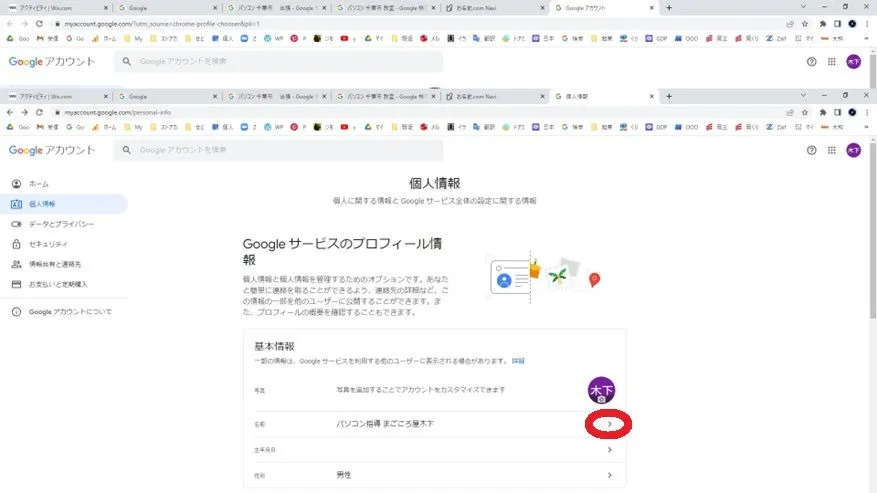The image size is (877, 493).
Task: Open ホーム in the left sidebar
Action: coord(38,184)
